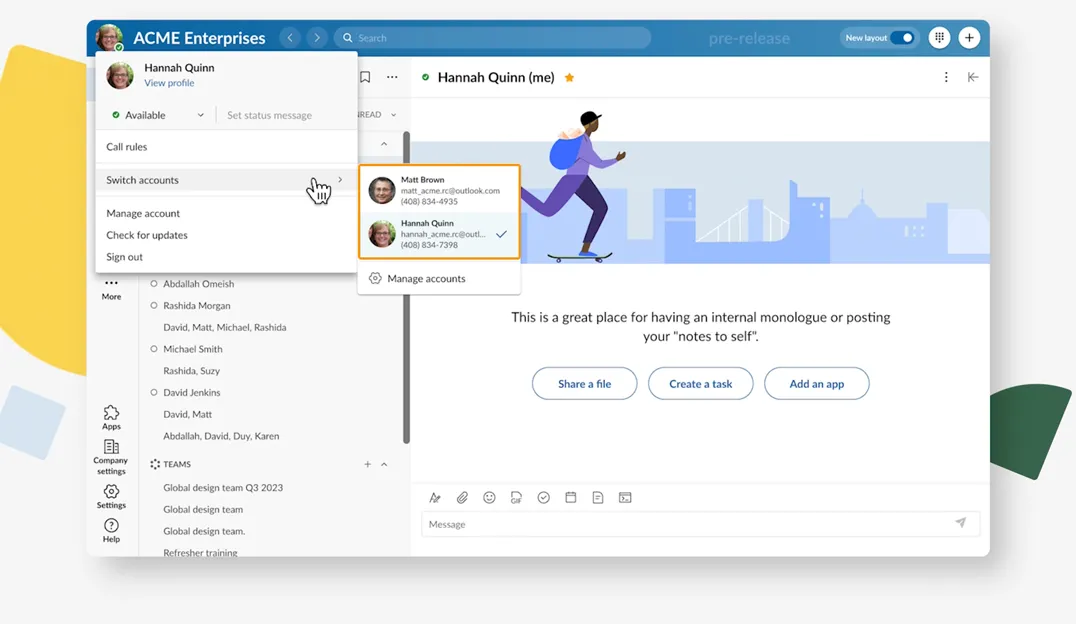Insert a GIF using the GIF icon
The image size is (1076, 624).
[516, 497]
